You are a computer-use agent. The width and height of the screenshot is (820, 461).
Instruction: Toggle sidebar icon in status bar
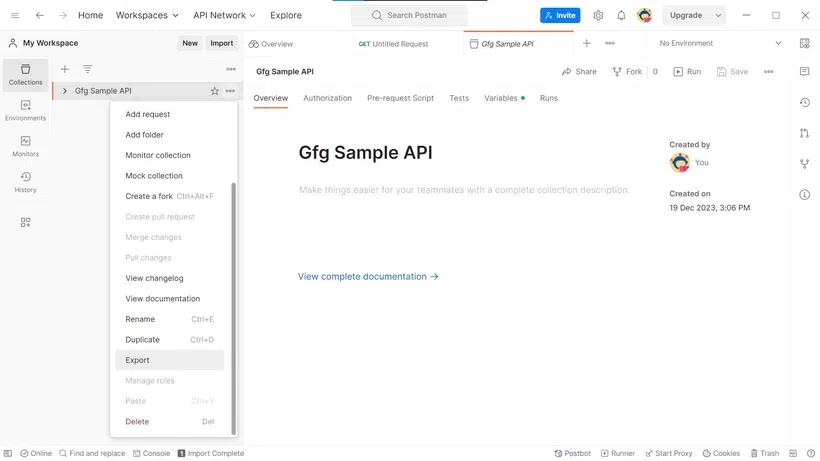coord(8,453)
